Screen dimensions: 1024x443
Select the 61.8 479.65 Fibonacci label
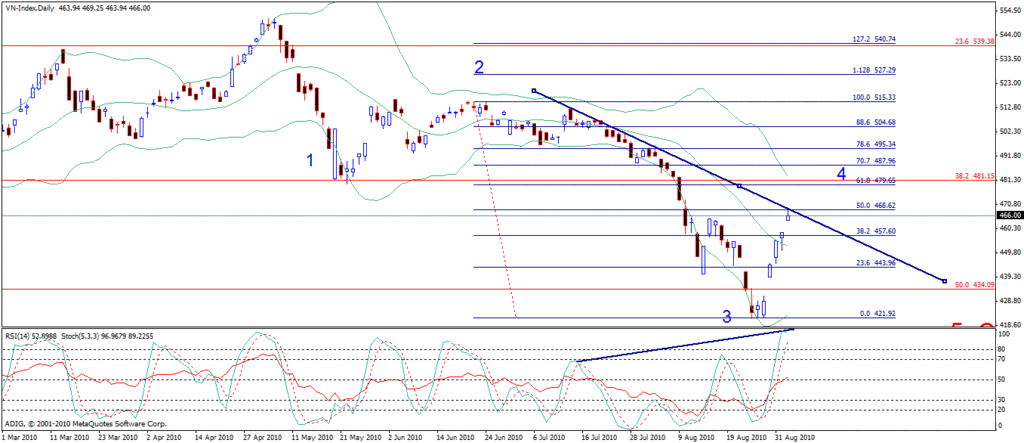[x=876, y=181]
